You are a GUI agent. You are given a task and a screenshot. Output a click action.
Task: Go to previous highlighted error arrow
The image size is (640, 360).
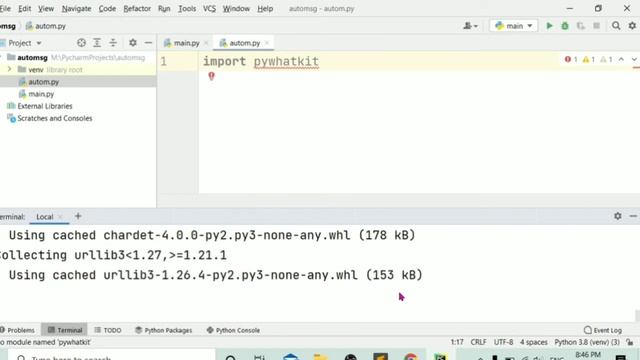(621, 60)
